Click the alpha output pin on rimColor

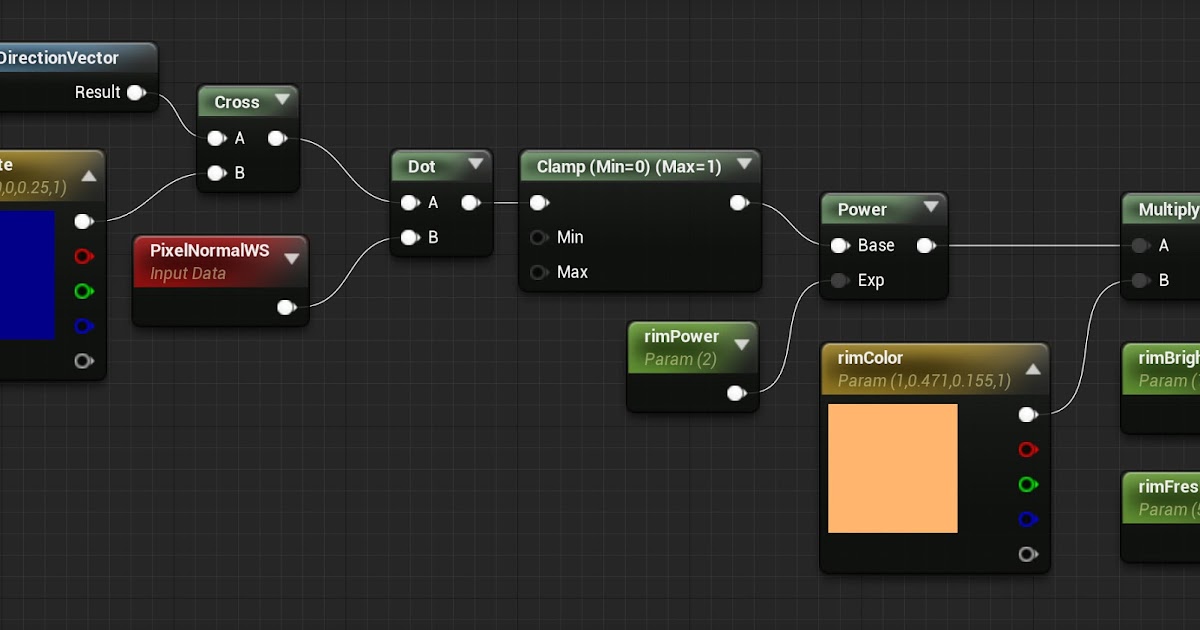[1027, 553]
